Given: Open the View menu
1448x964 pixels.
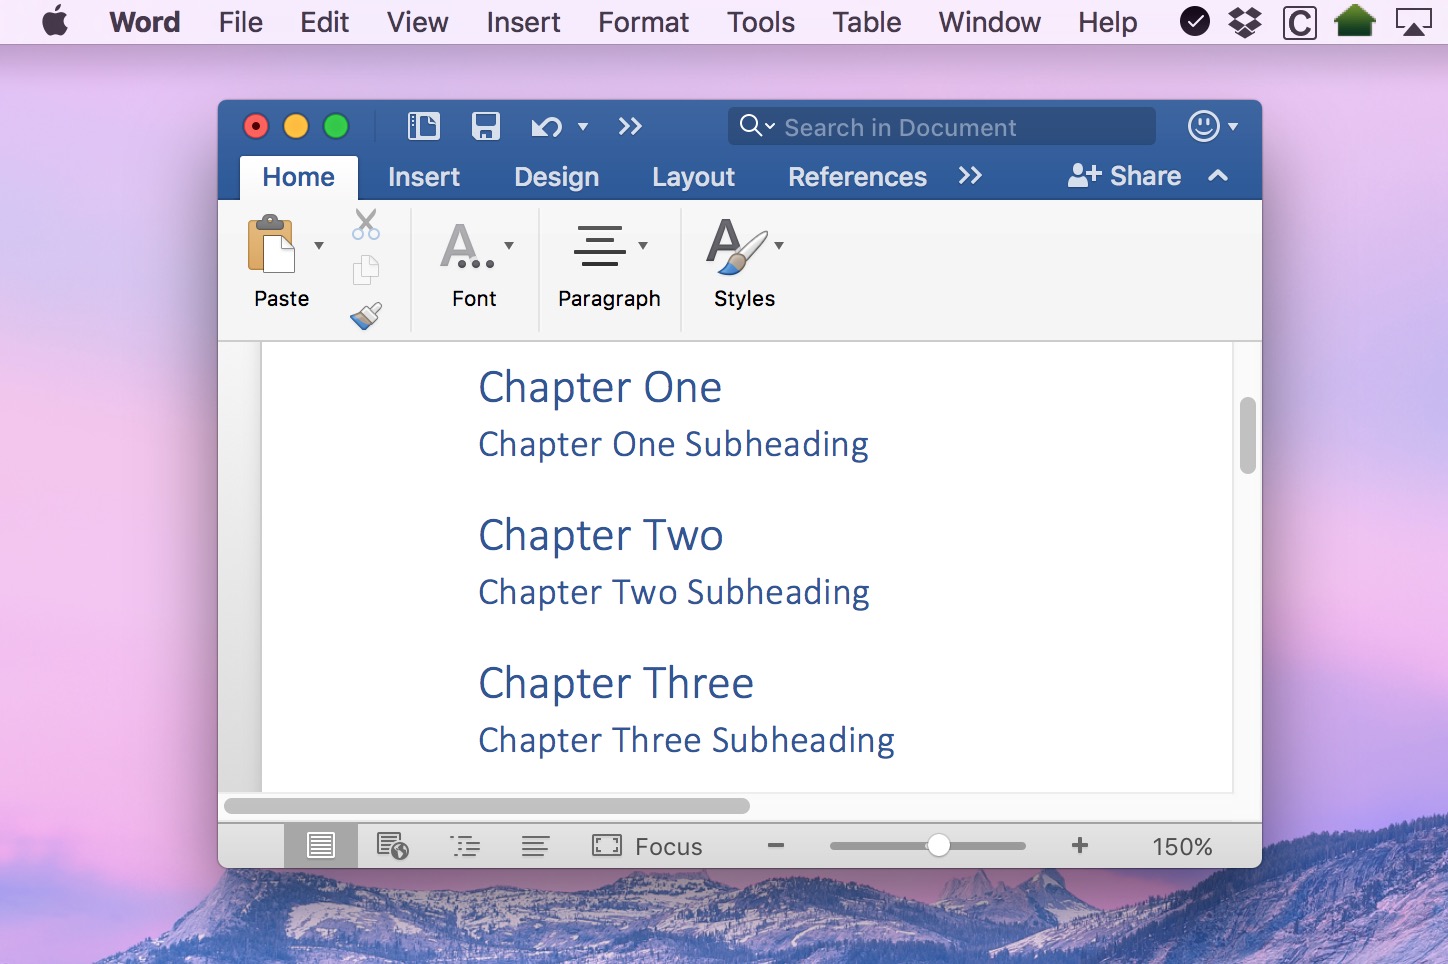Looking at the screenshot, I should pyautogui.click(x=418, y=22).
